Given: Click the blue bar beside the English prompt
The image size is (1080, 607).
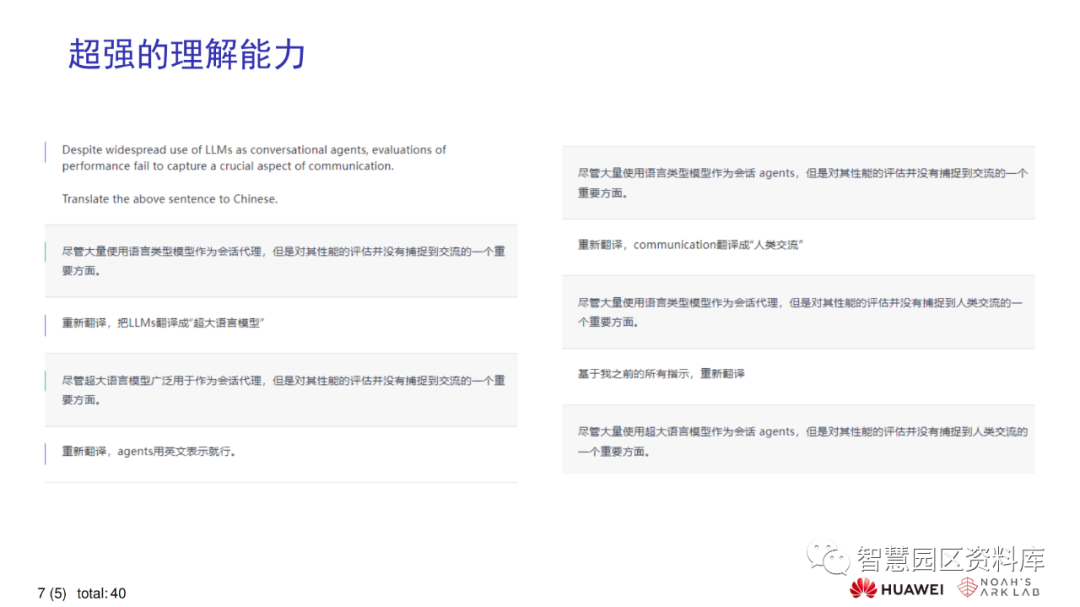Looking at the screenshot, I should pyautogui.click(x=44, y=152).
